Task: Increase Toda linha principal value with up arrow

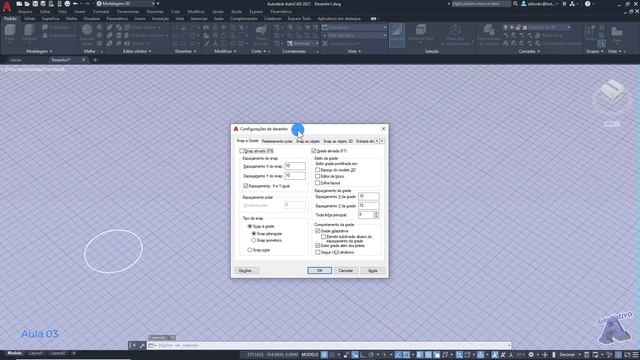Action: pyautogui.click(x=376, y=213)
